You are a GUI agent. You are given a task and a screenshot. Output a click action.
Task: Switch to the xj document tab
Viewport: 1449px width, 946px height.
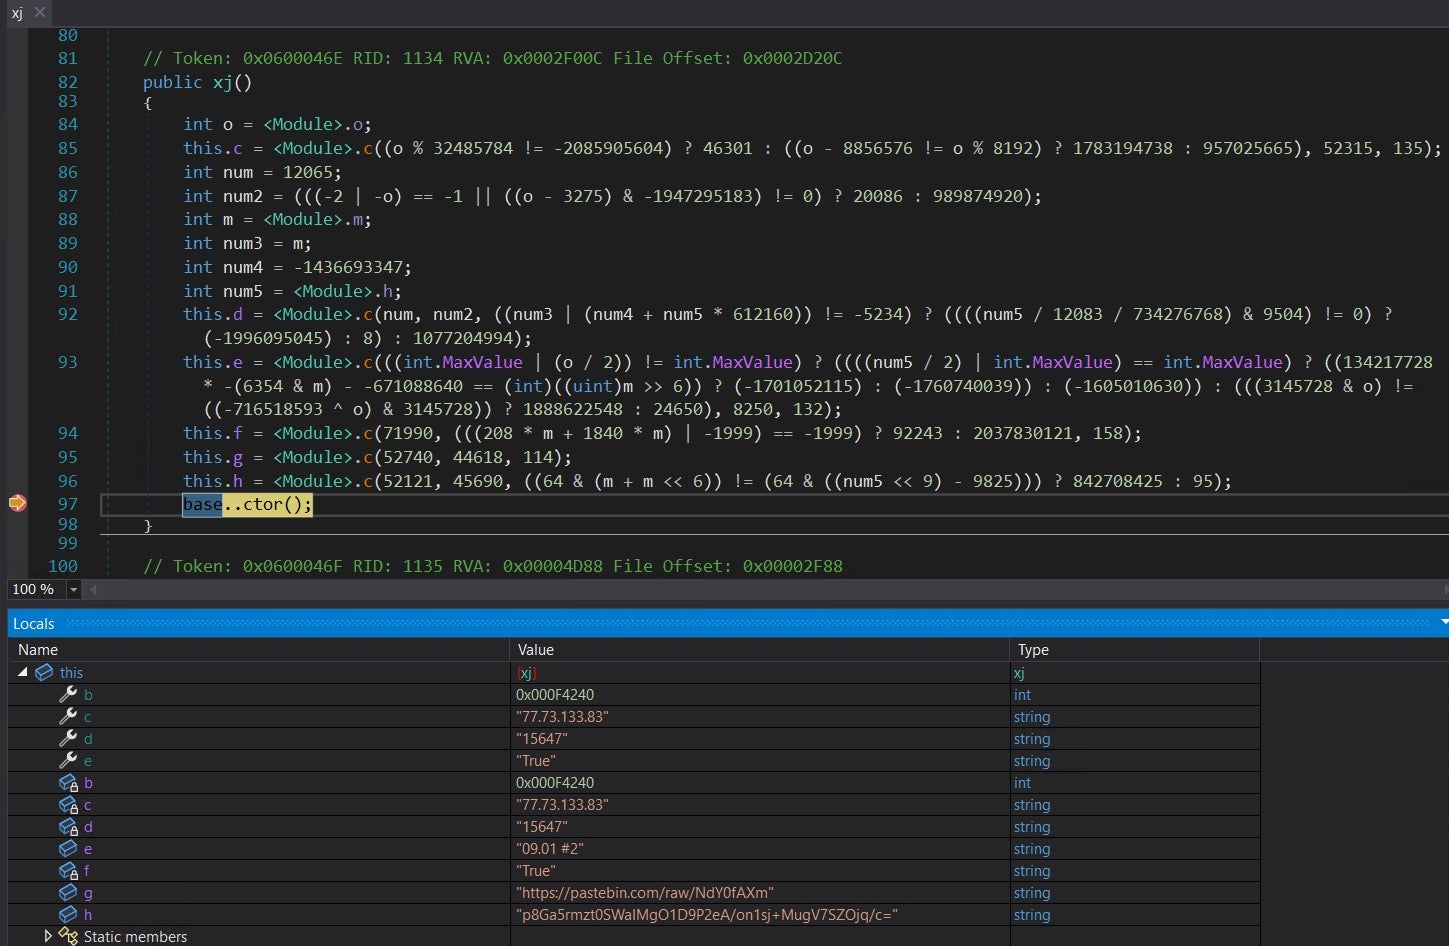(x=17, y=13)
